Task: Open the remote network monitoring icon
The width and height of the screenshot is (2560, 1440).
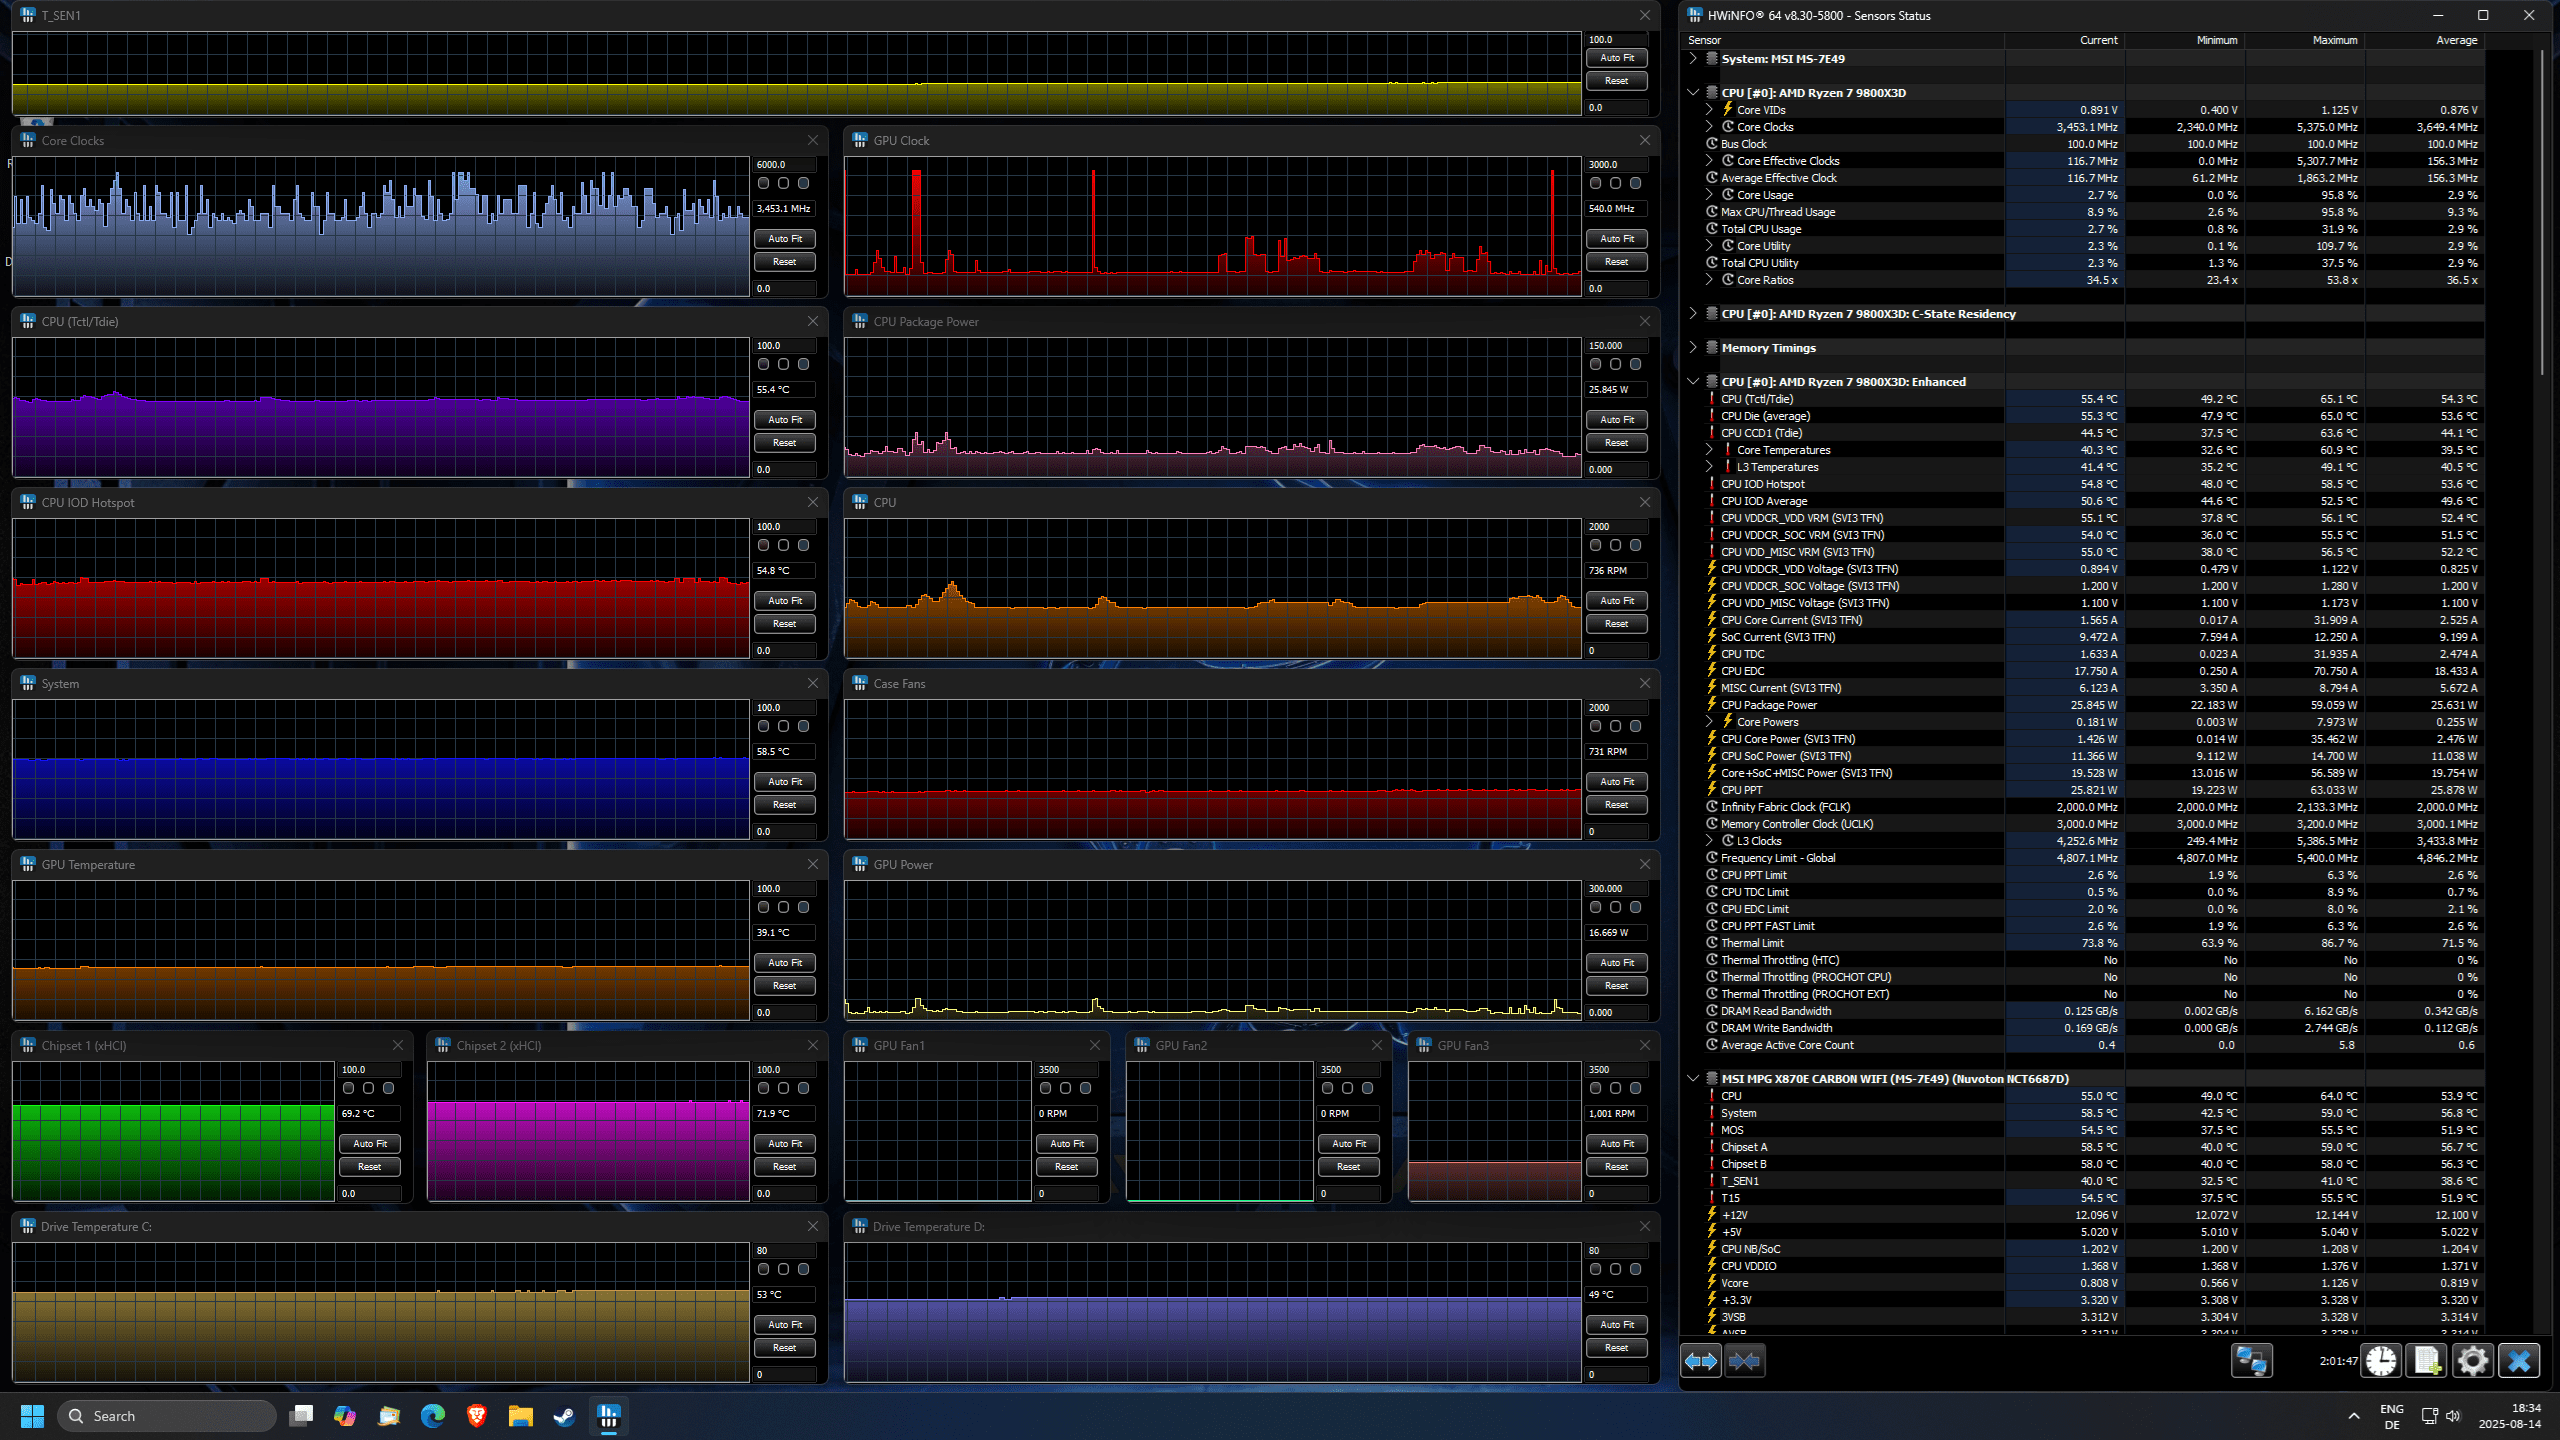Action: pyautogui.click(x=2251, y=1361)
